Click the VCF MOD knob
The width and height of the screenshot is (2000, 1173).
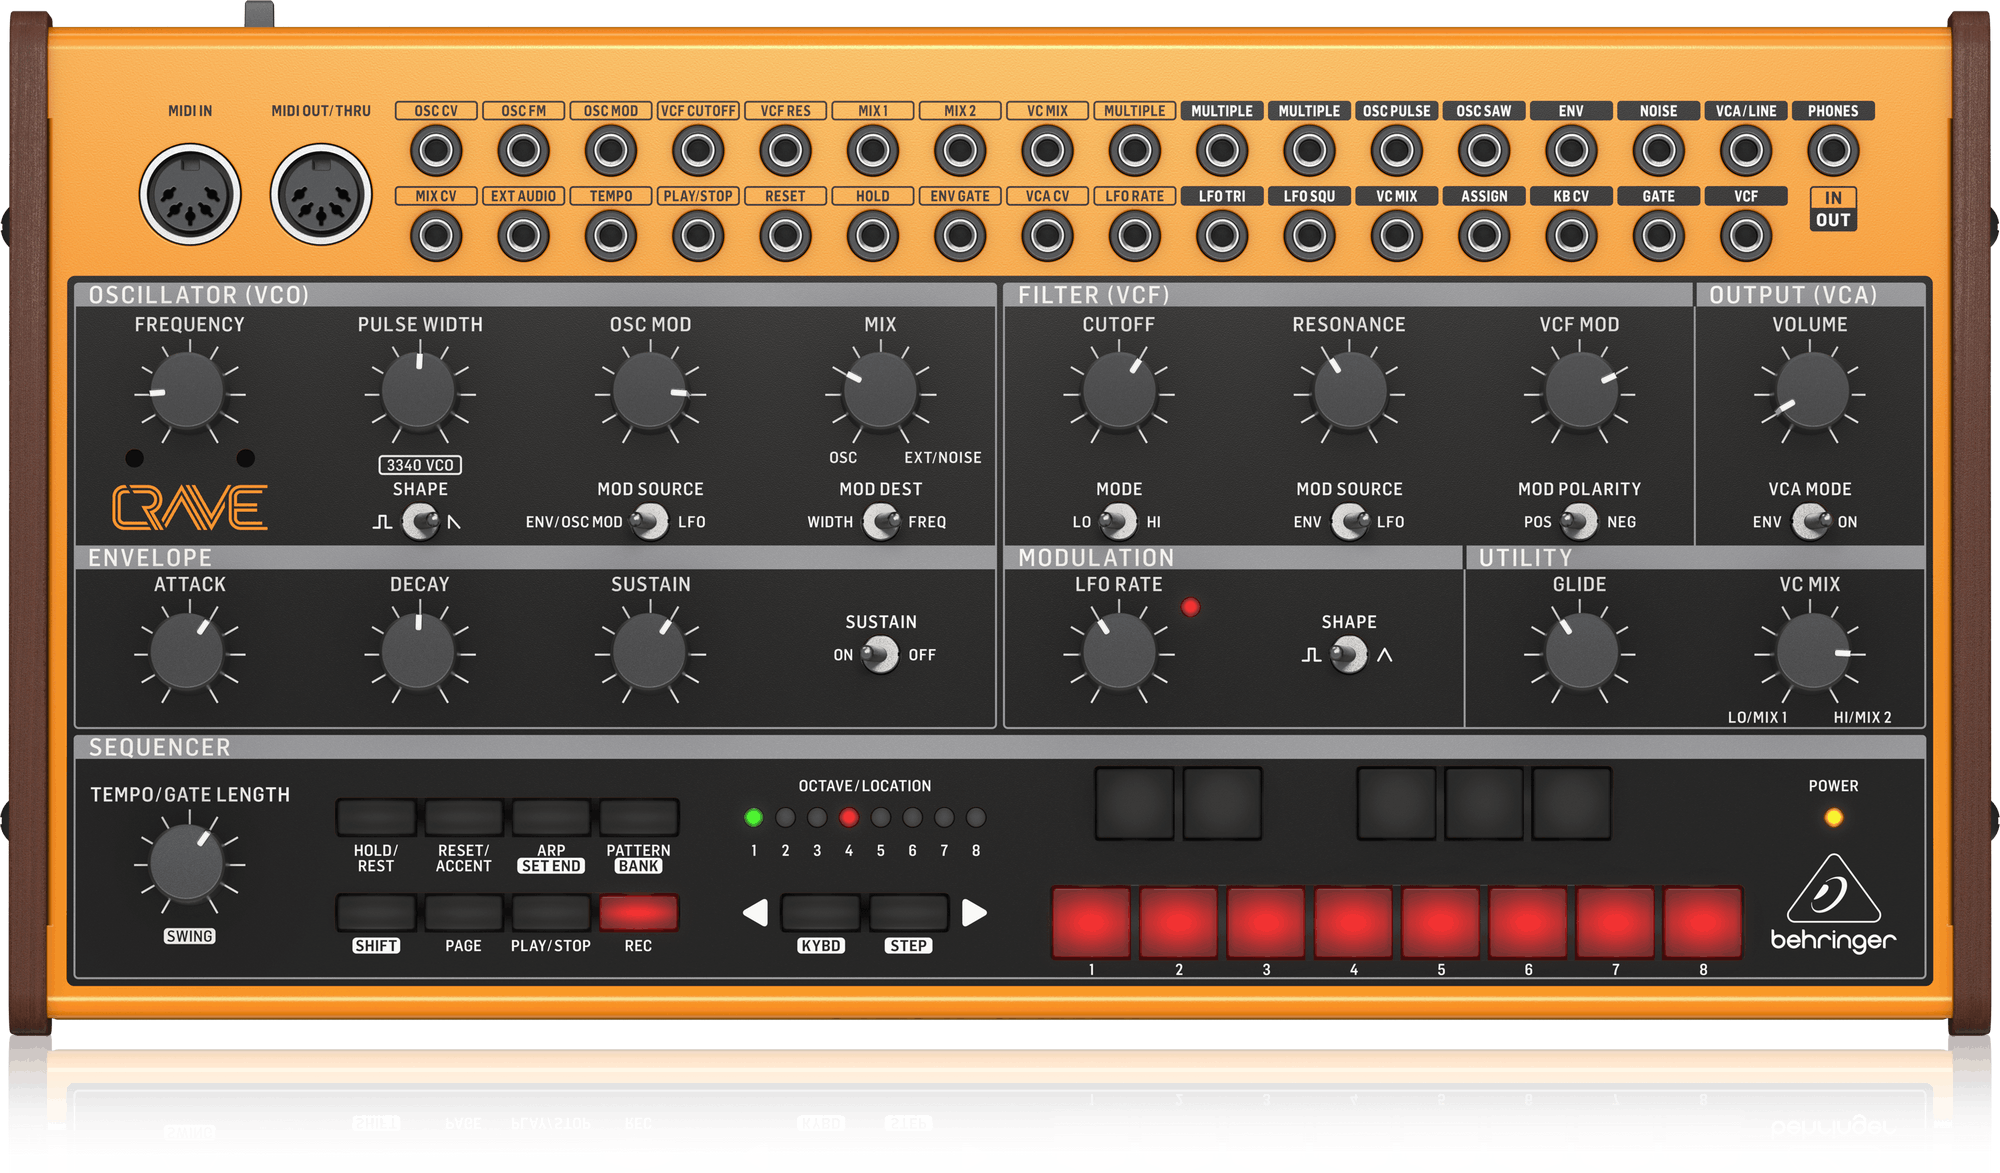click(1580, 391)
